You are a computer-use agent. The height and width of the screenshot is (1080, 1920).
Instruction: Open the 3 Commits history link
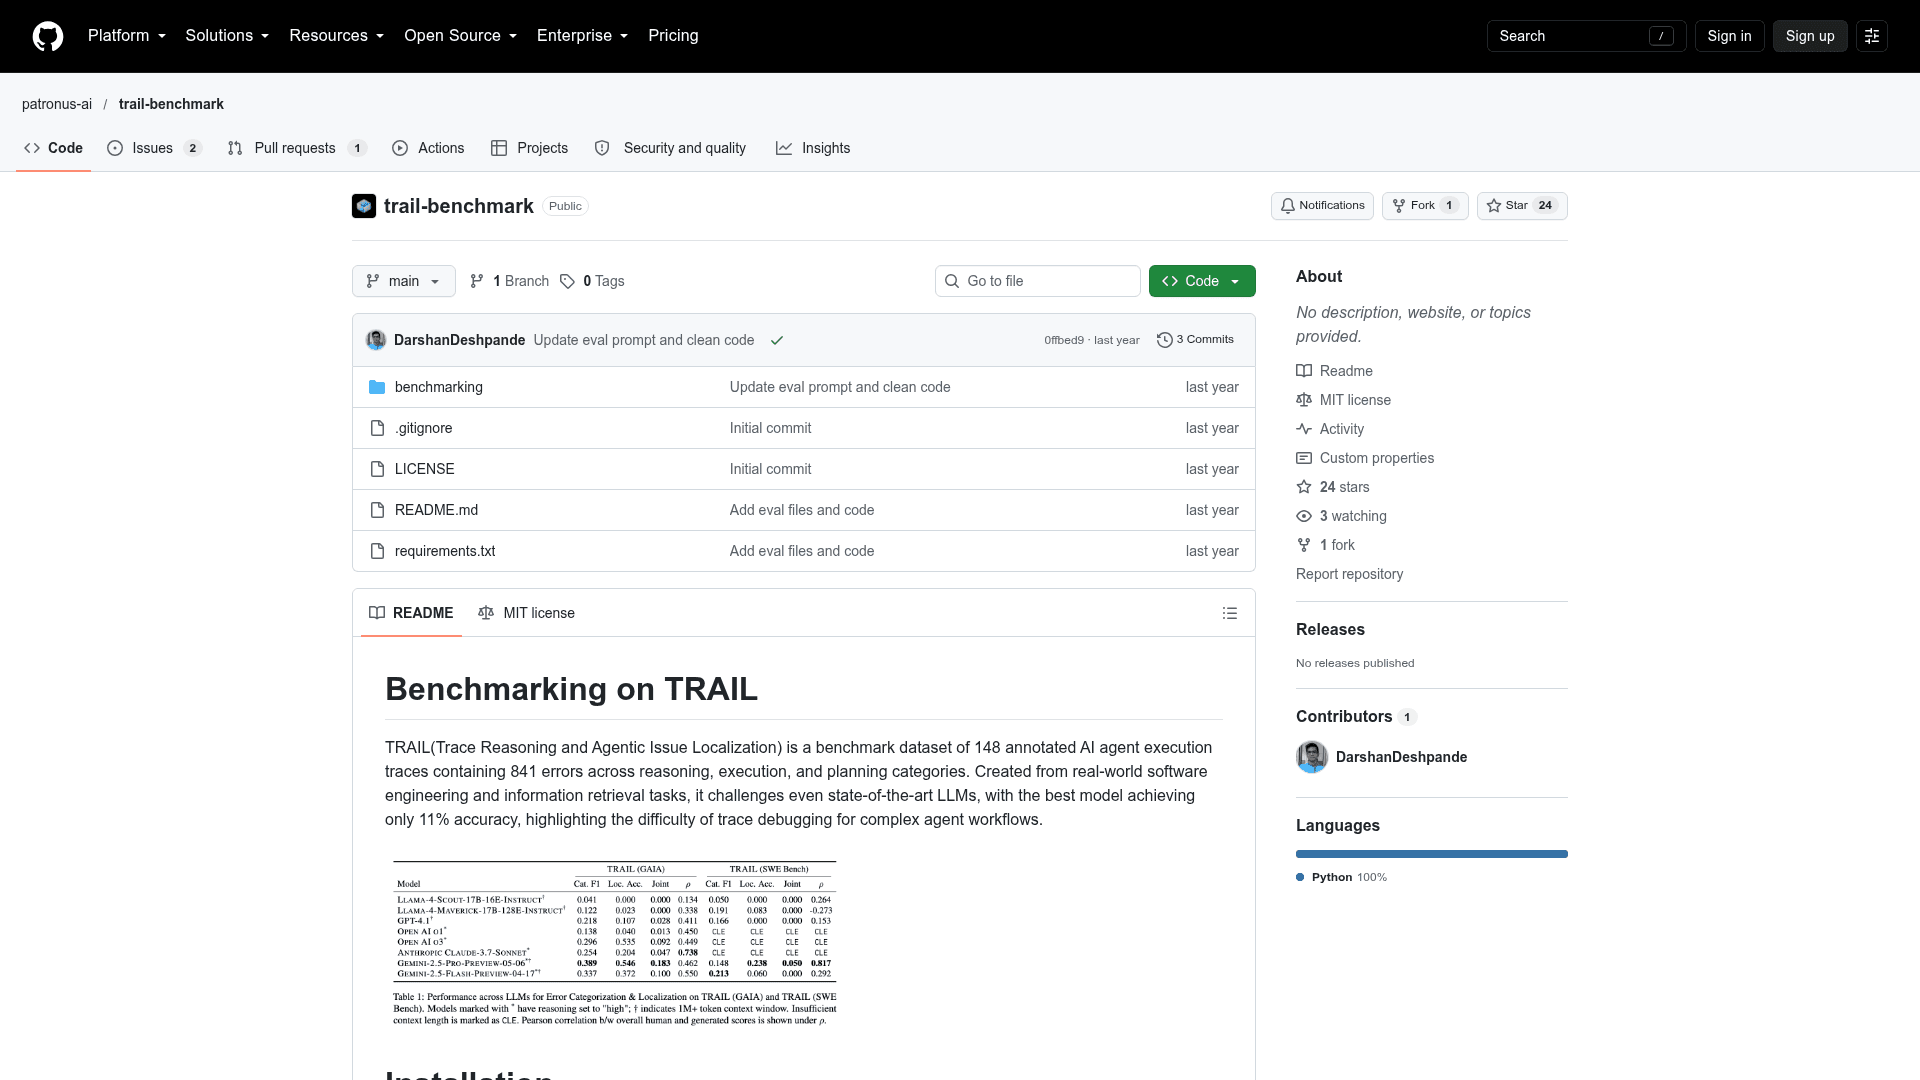click(1195, 340)
